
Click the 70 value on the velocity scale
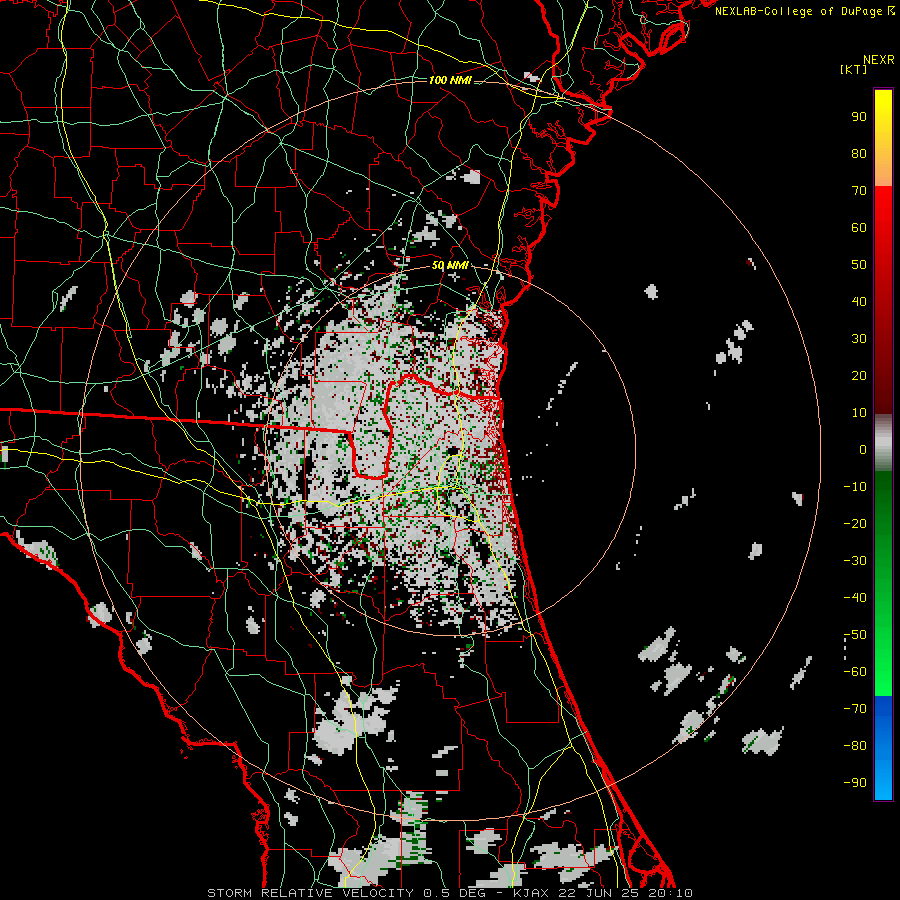(x=859, y=191)
